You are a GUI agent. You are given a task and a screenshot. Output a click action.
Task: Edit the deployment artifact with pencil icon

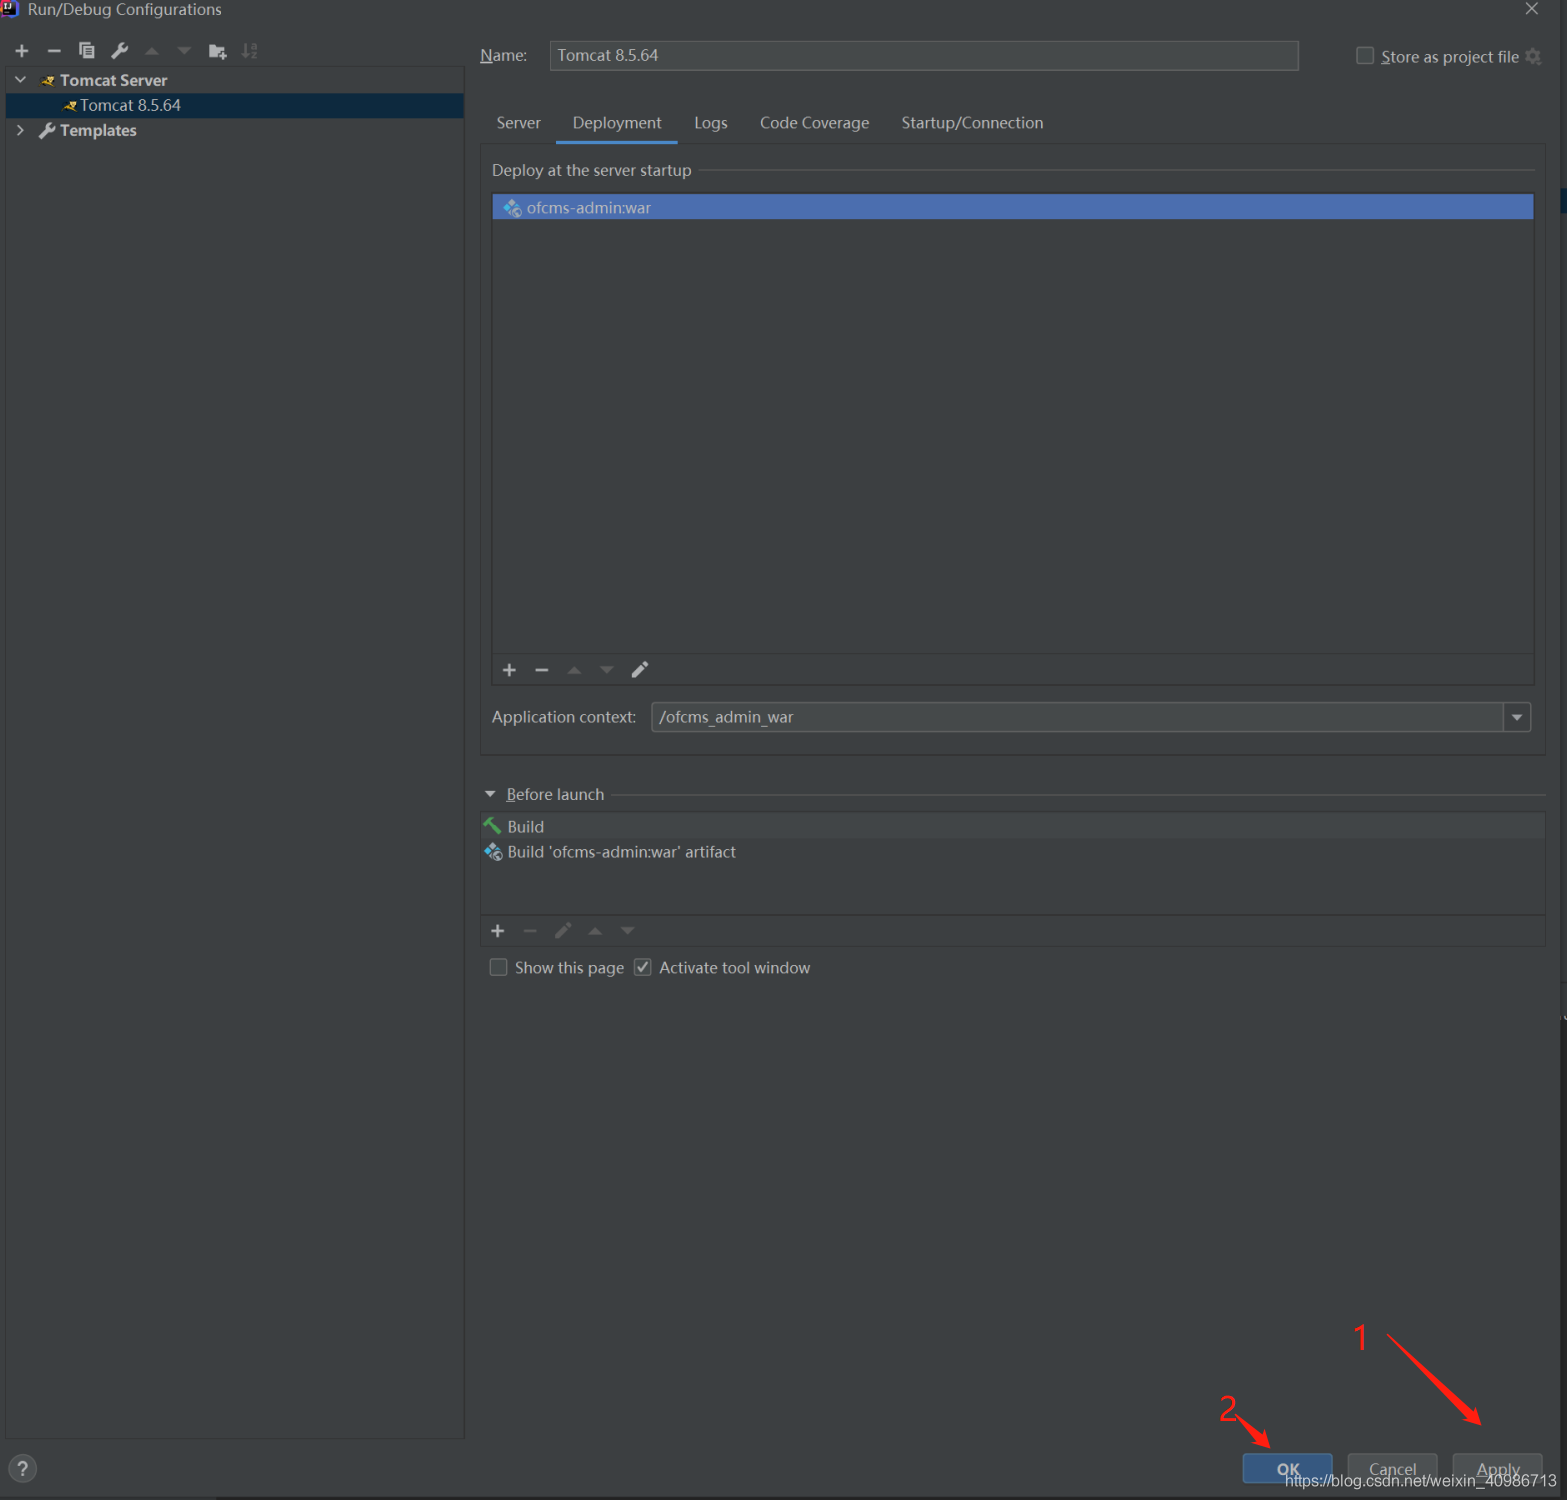640,670
